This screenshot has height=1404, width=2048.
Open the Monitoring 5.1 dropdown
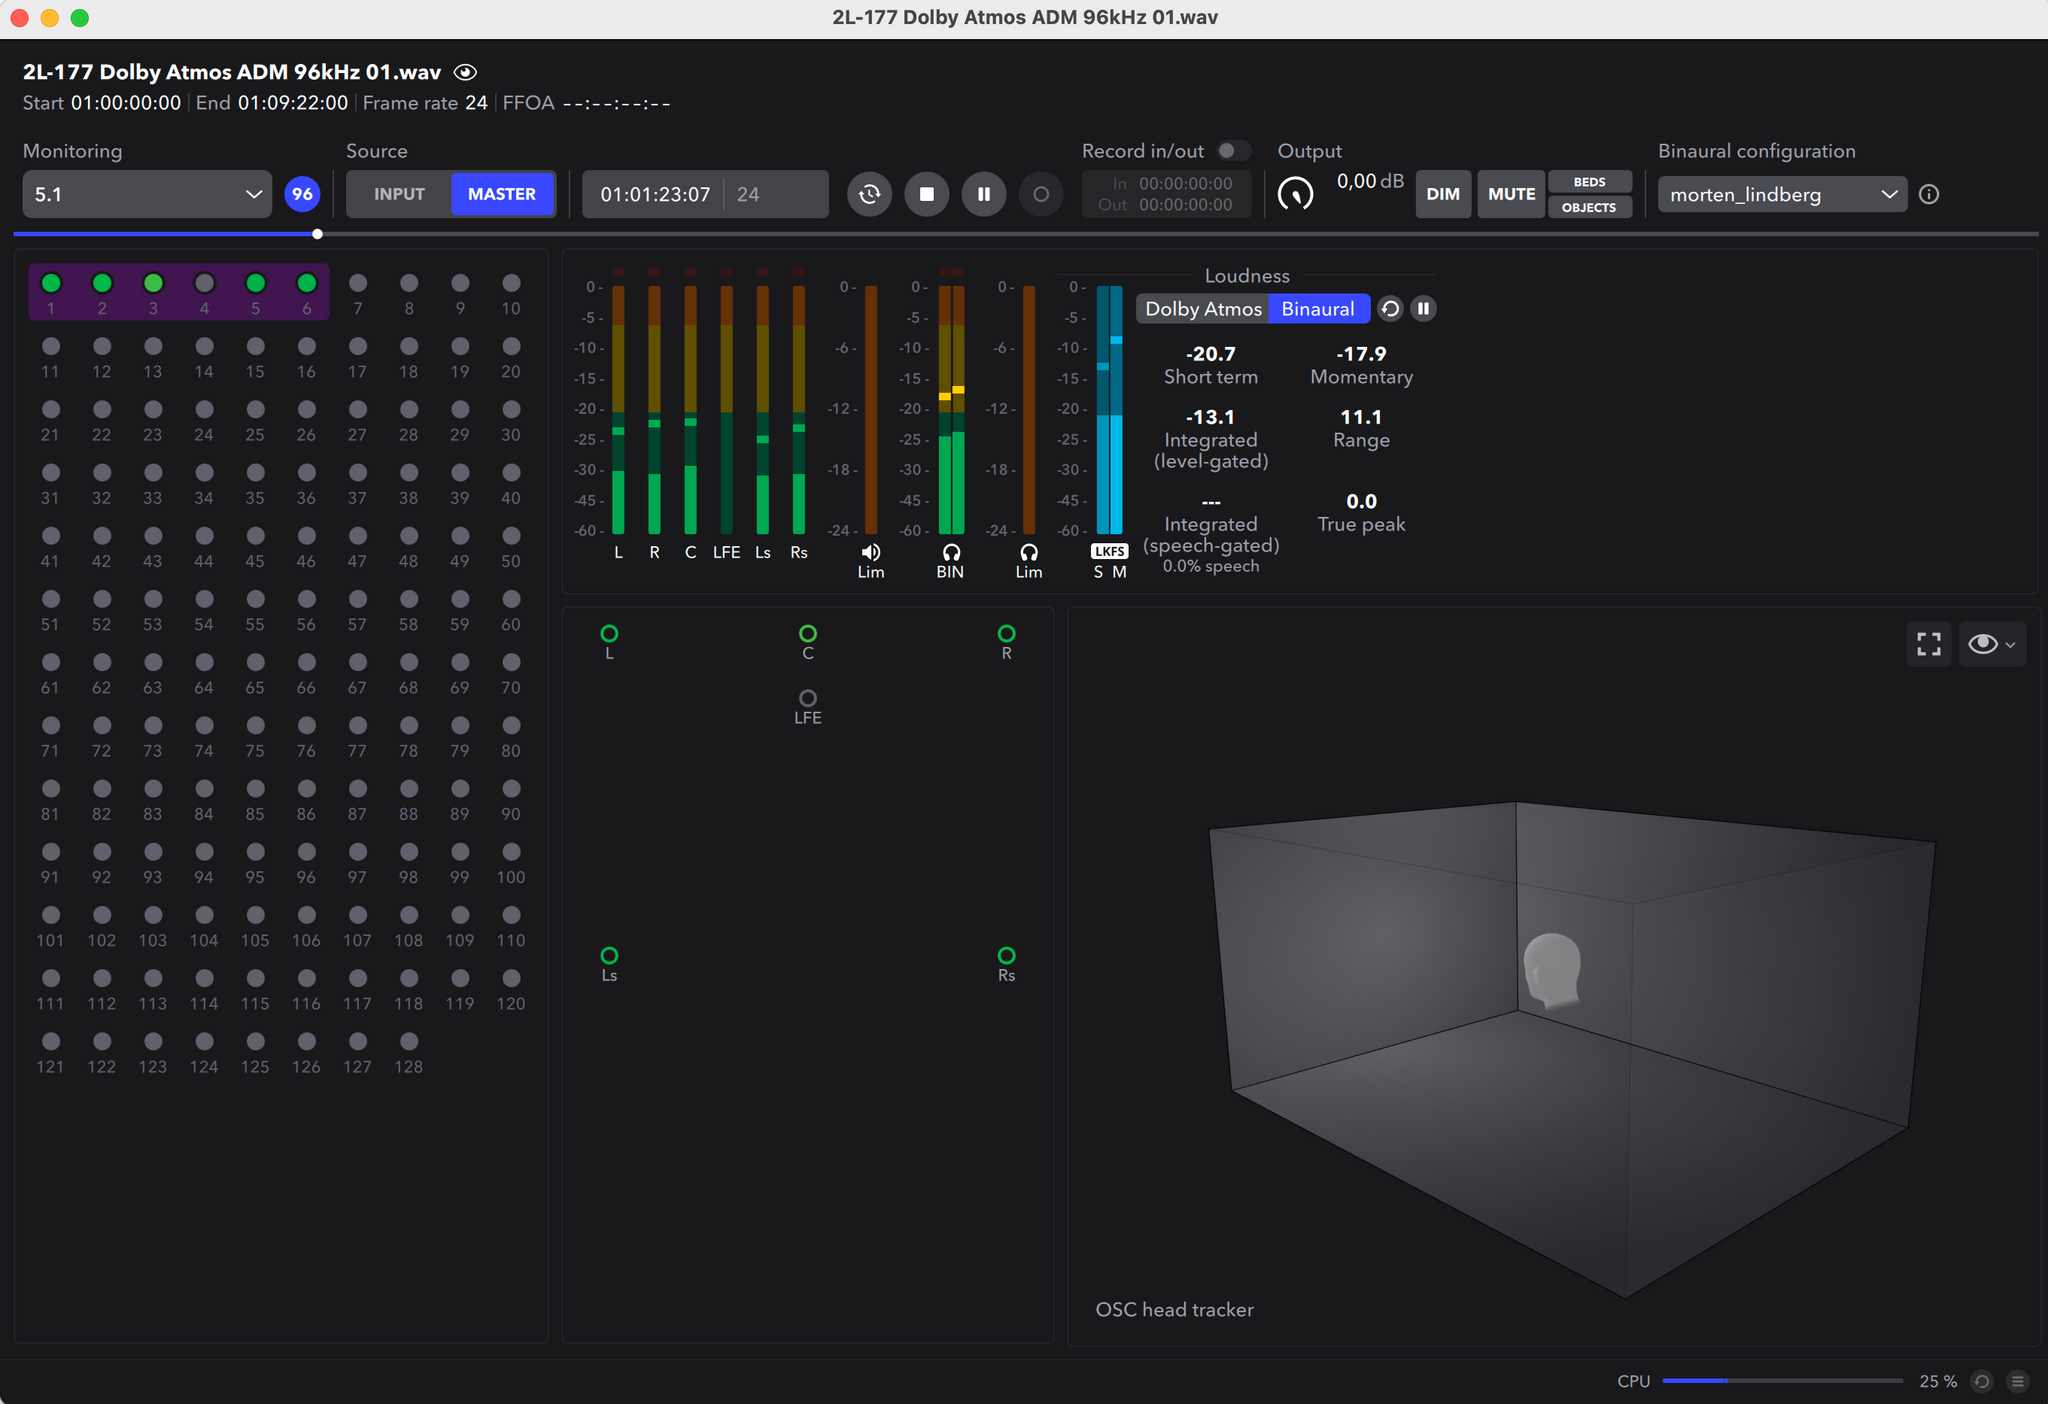pos(147,194)
